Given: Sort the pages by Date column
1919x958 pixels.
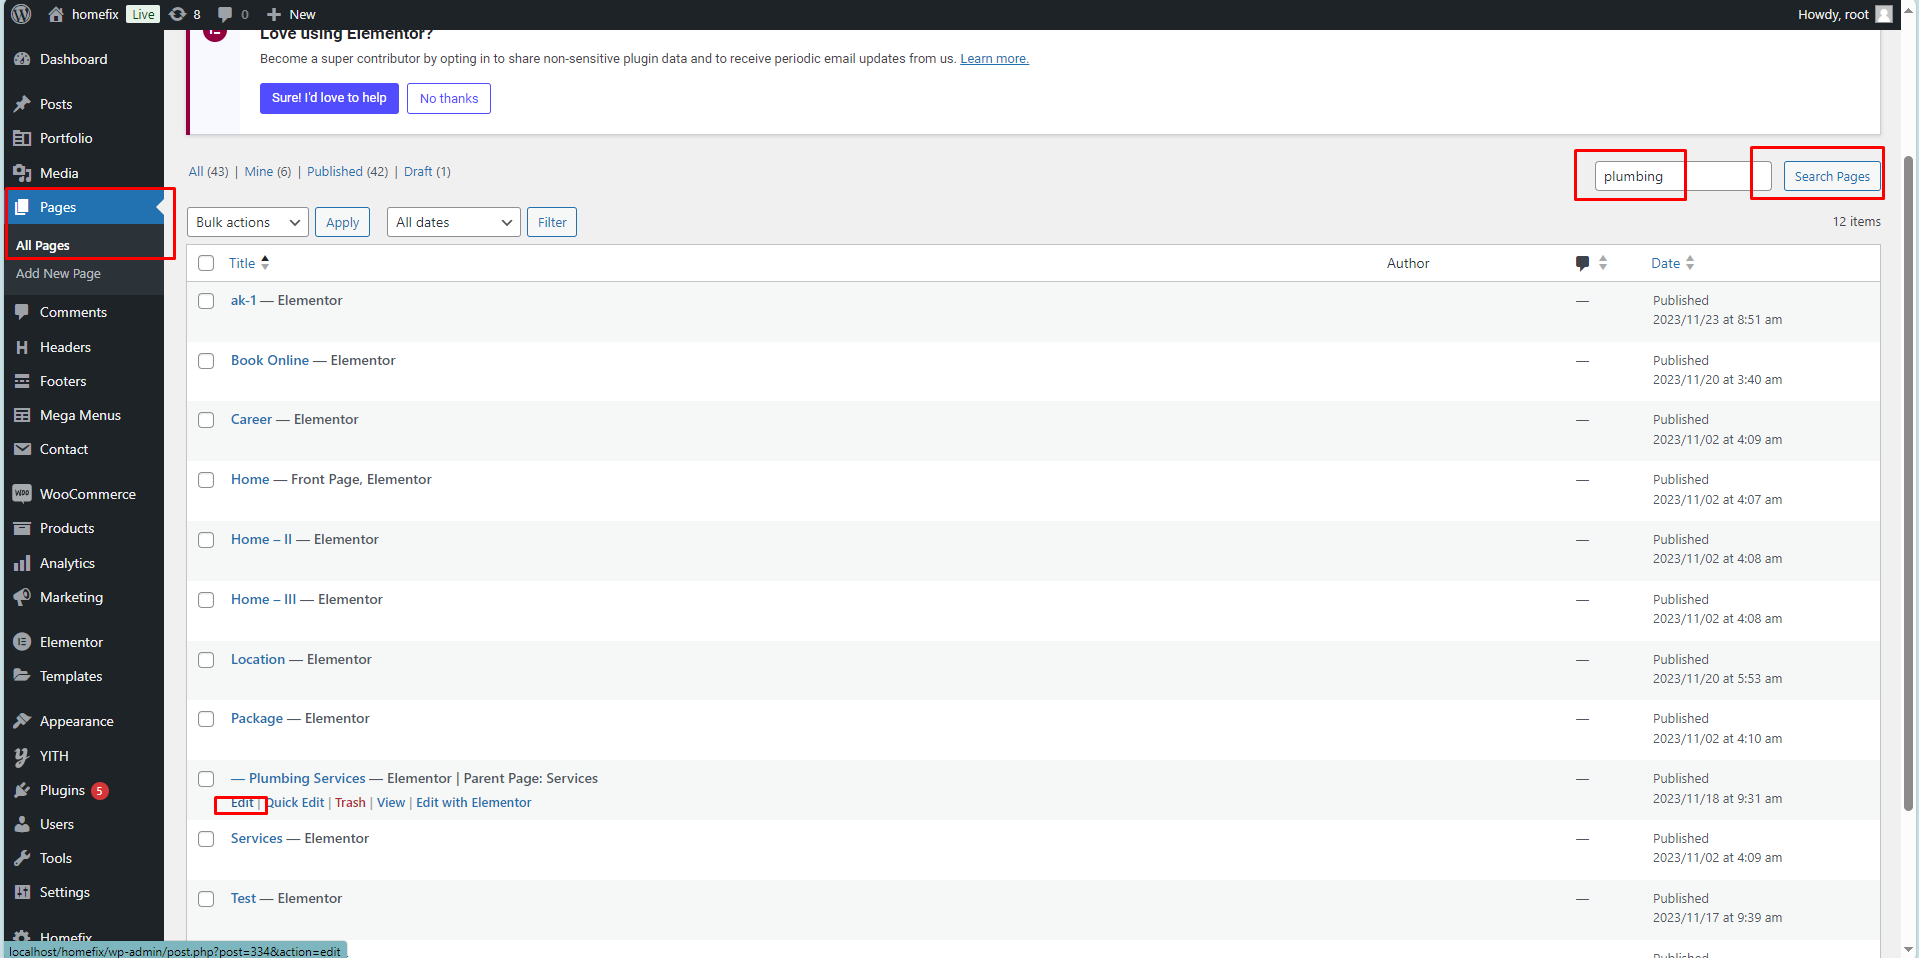Looking at the screenshot, I should pos(1672,263).
